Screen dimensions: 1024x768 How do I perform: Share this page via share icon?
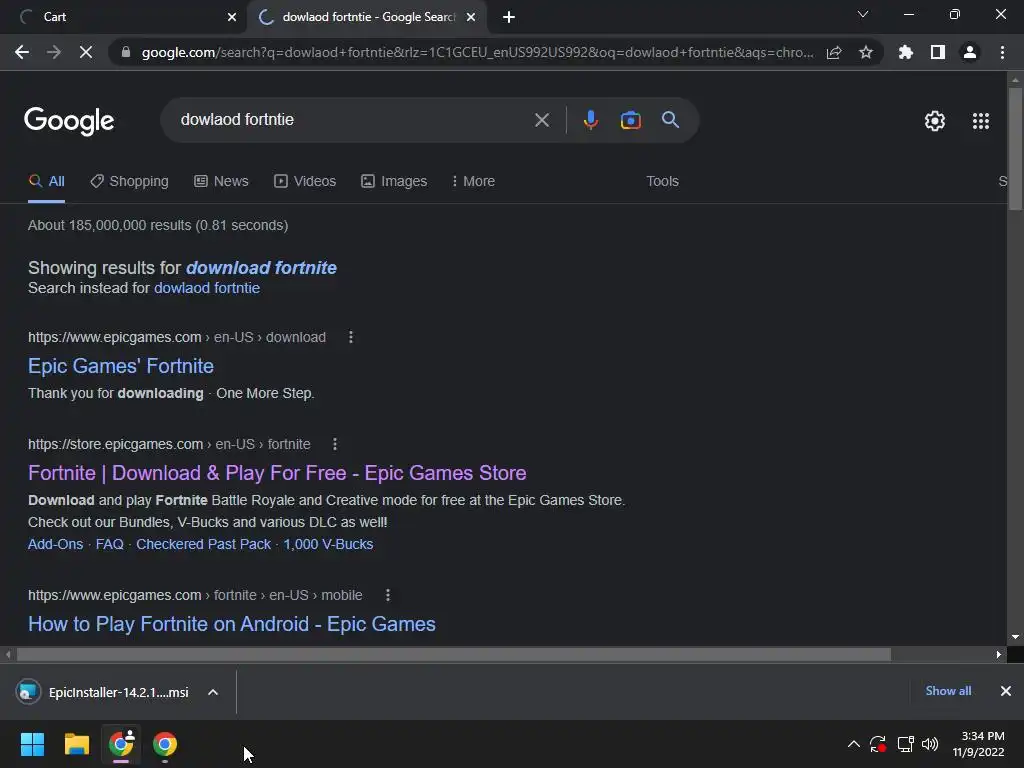[x=834, y=52]
